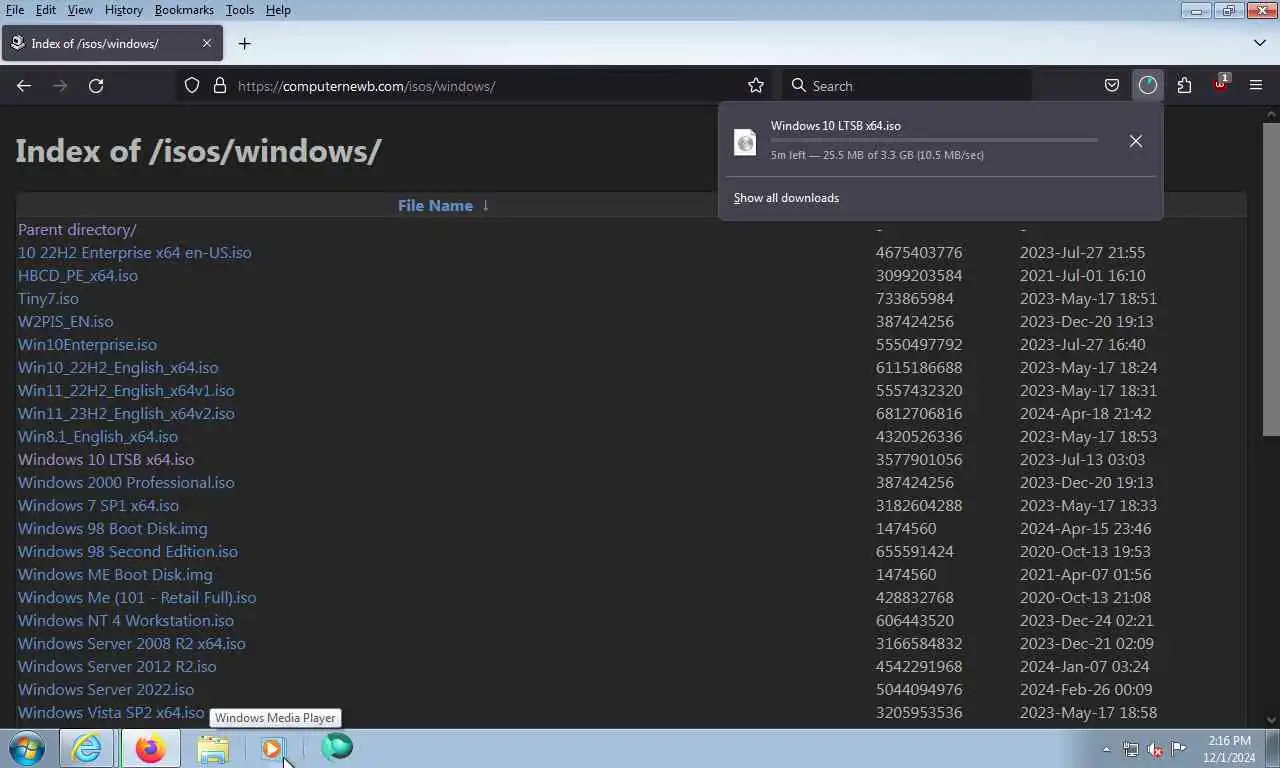Download Win10_22H2_English_x64.iso

point(118,367)
